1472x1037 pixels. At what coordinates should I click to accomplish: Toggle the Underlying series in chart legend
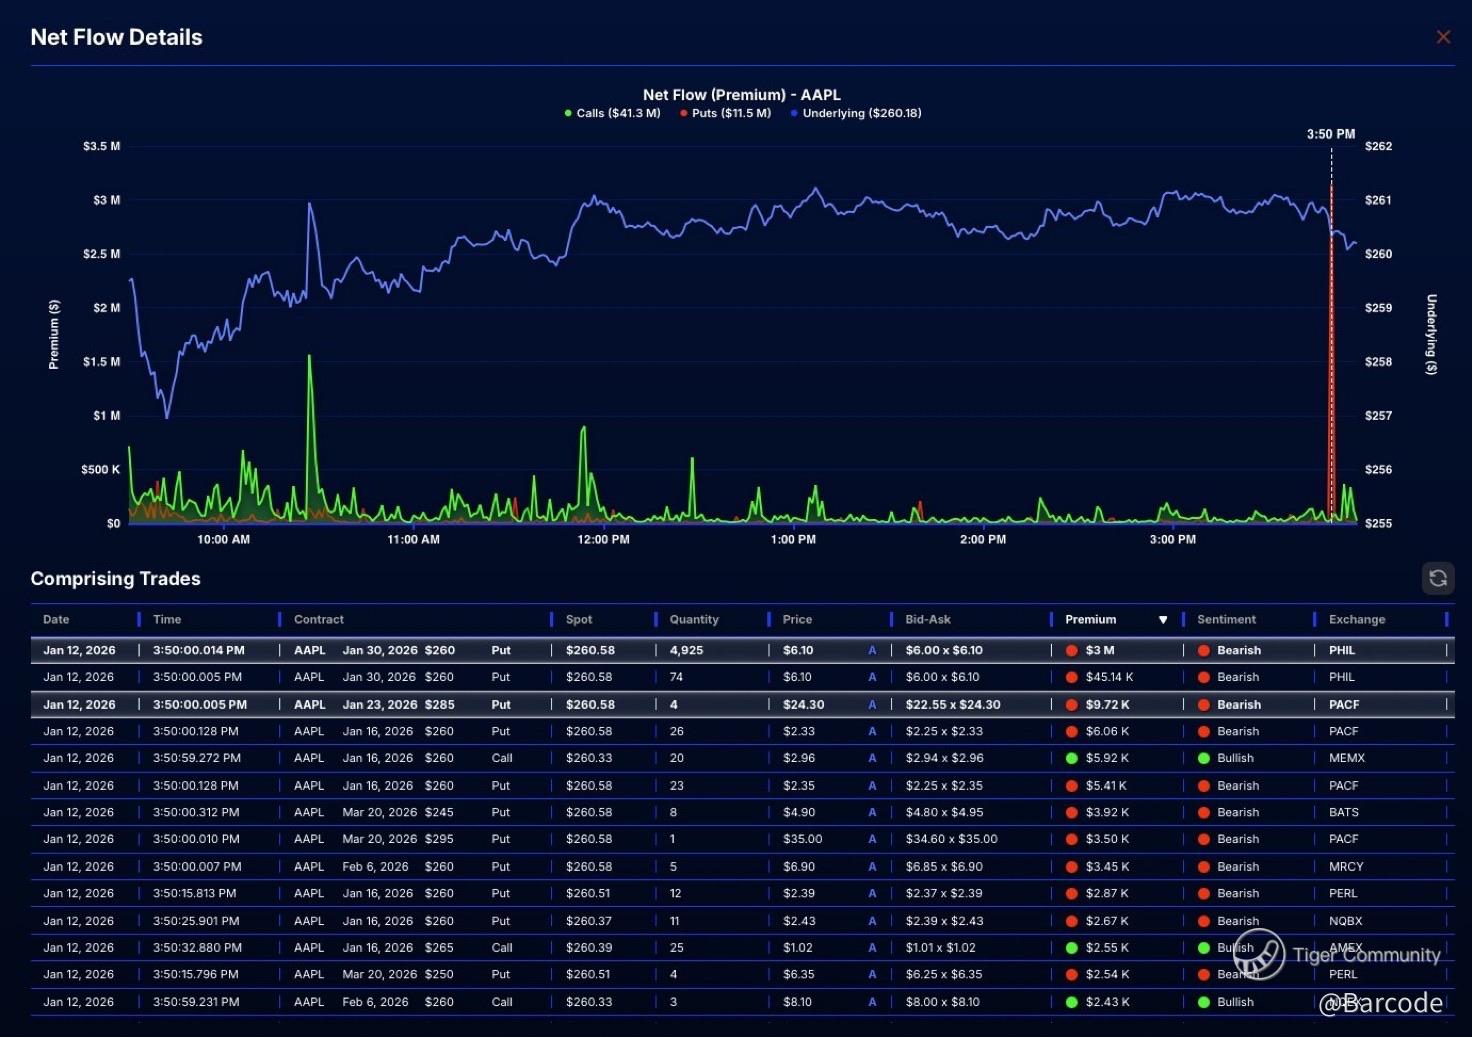[856, 113]
